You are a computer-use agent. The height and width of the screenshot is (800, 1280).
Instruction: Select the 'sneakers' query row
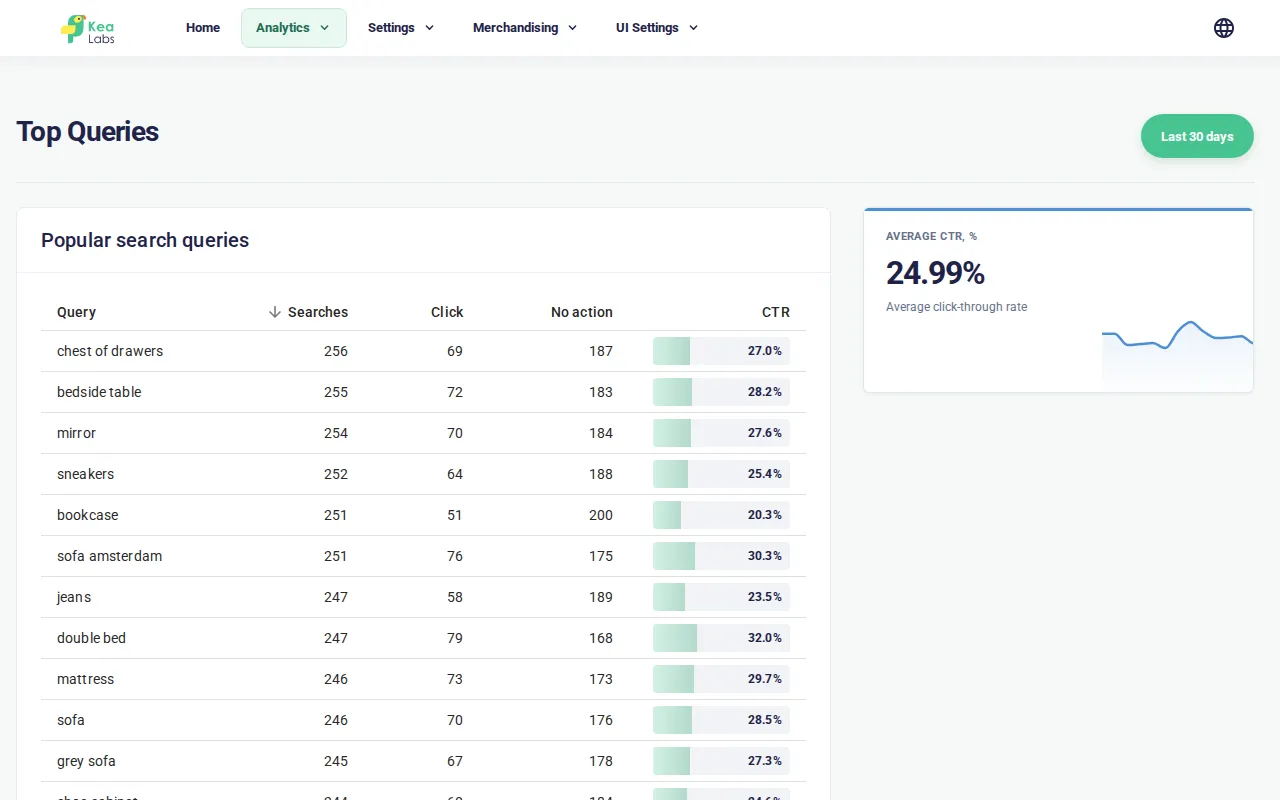pos(423,474)
